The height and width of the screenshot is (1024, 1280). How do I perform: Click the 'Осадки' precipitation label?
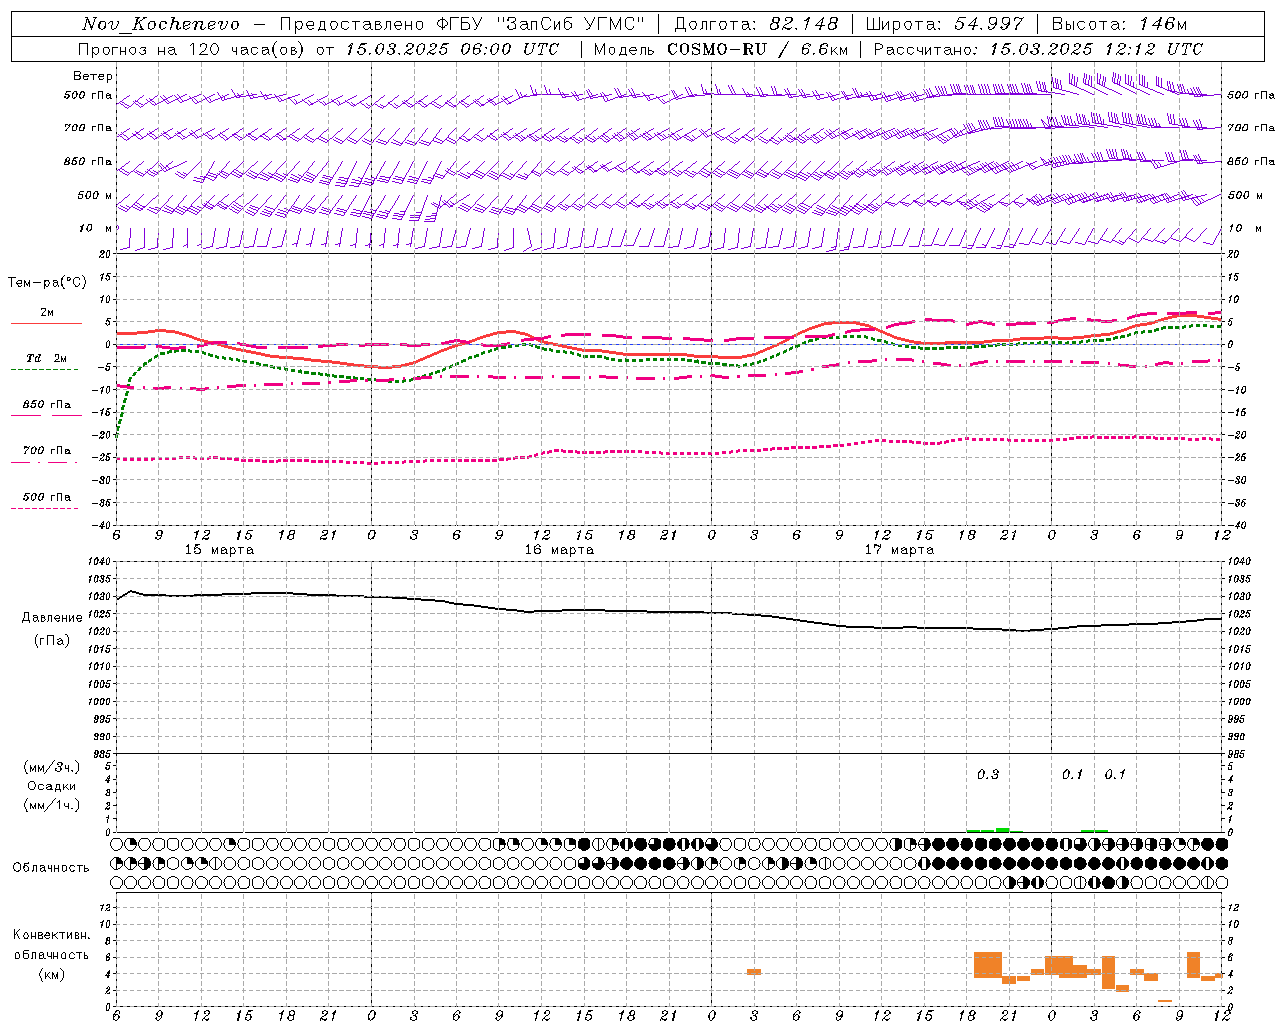(52, 786)
